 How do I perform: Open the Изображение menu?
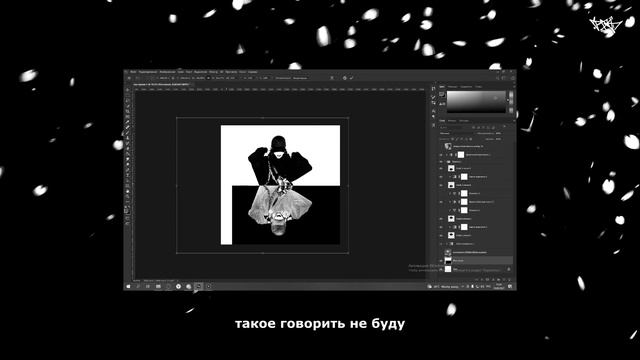coord(167,71)
